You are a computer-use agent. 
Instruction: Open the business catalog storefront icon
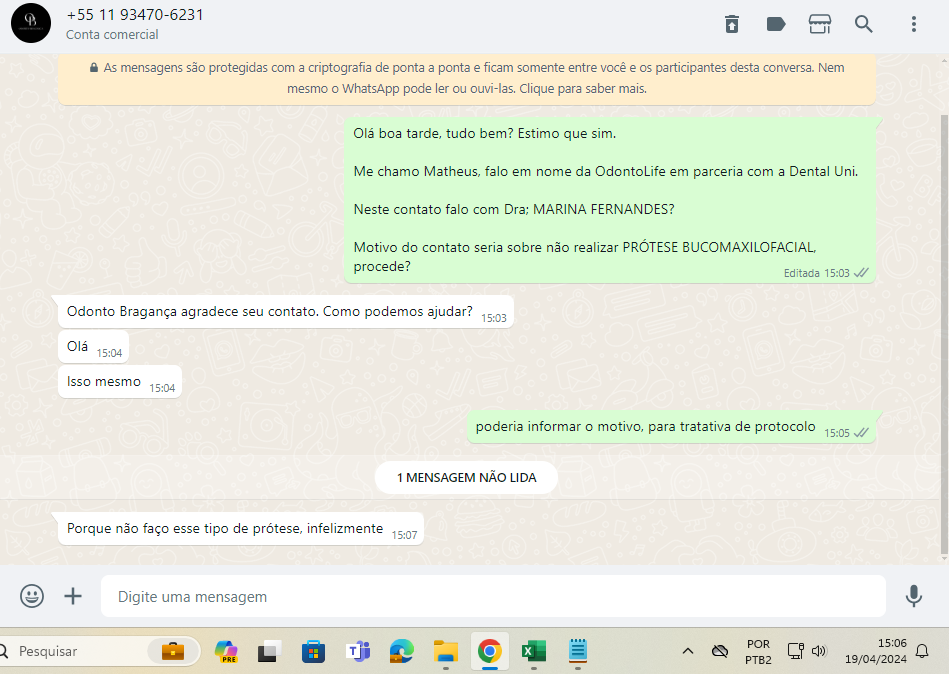819,24
